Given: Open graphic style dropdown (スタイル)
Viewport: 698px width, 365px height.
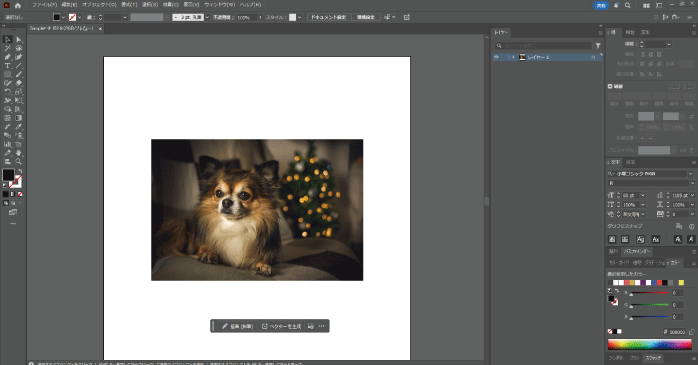Looking at the screenshot, I should (x=299, y=17).
